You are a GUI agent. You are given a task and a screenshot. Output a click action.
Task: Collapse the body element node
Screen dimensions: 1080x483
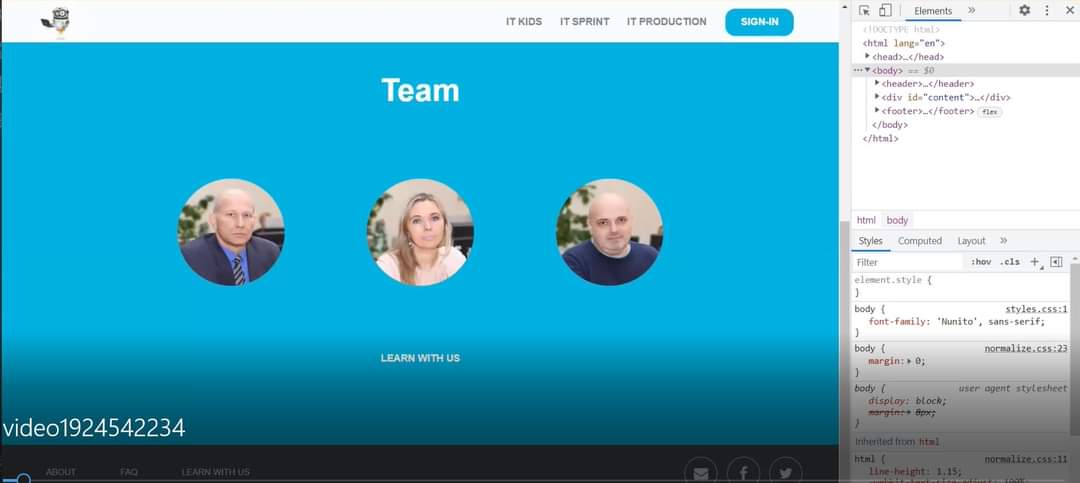tap(868, 70)
